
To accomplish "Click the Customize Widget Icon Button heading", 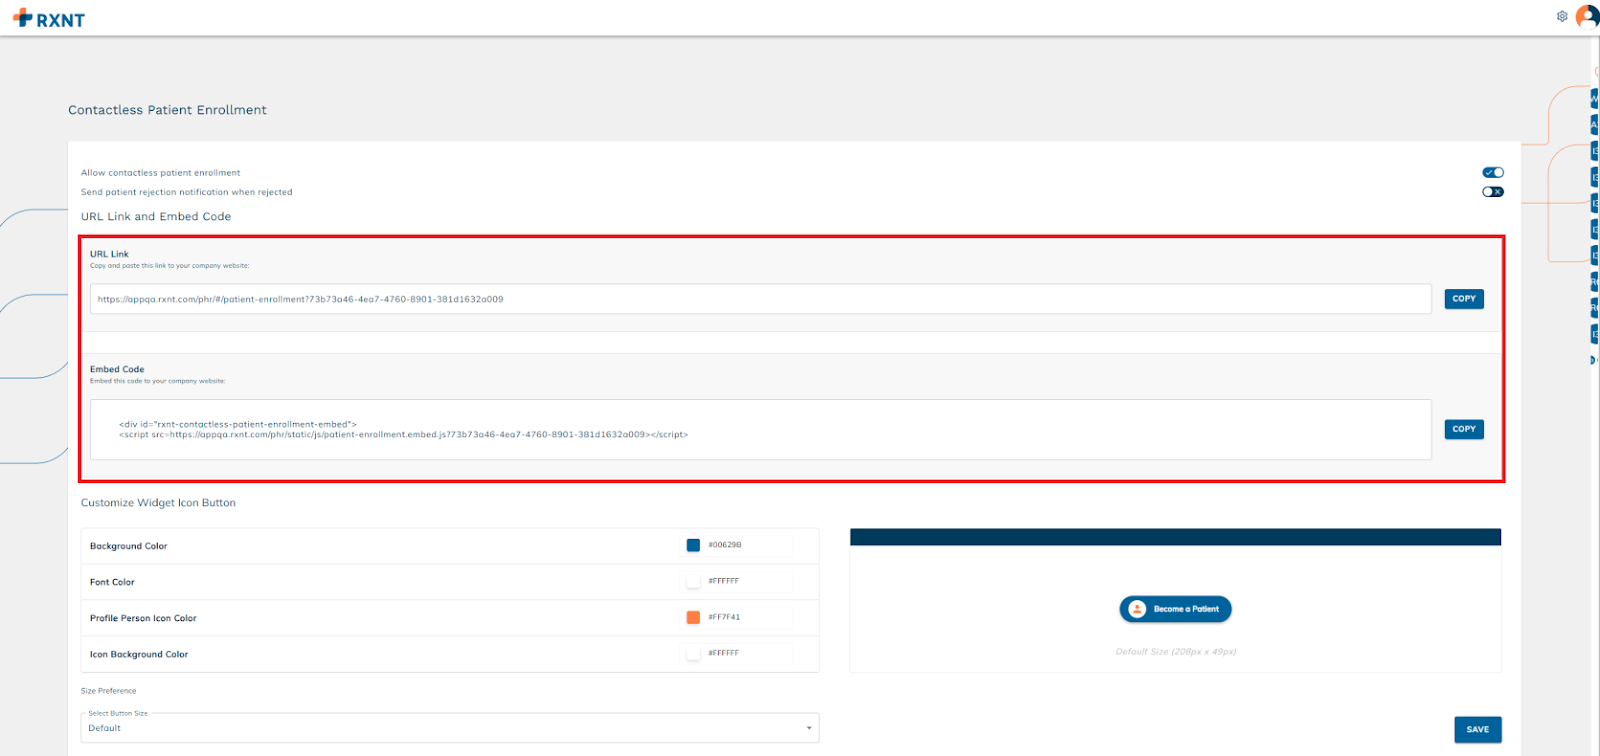I will [158, 503].
